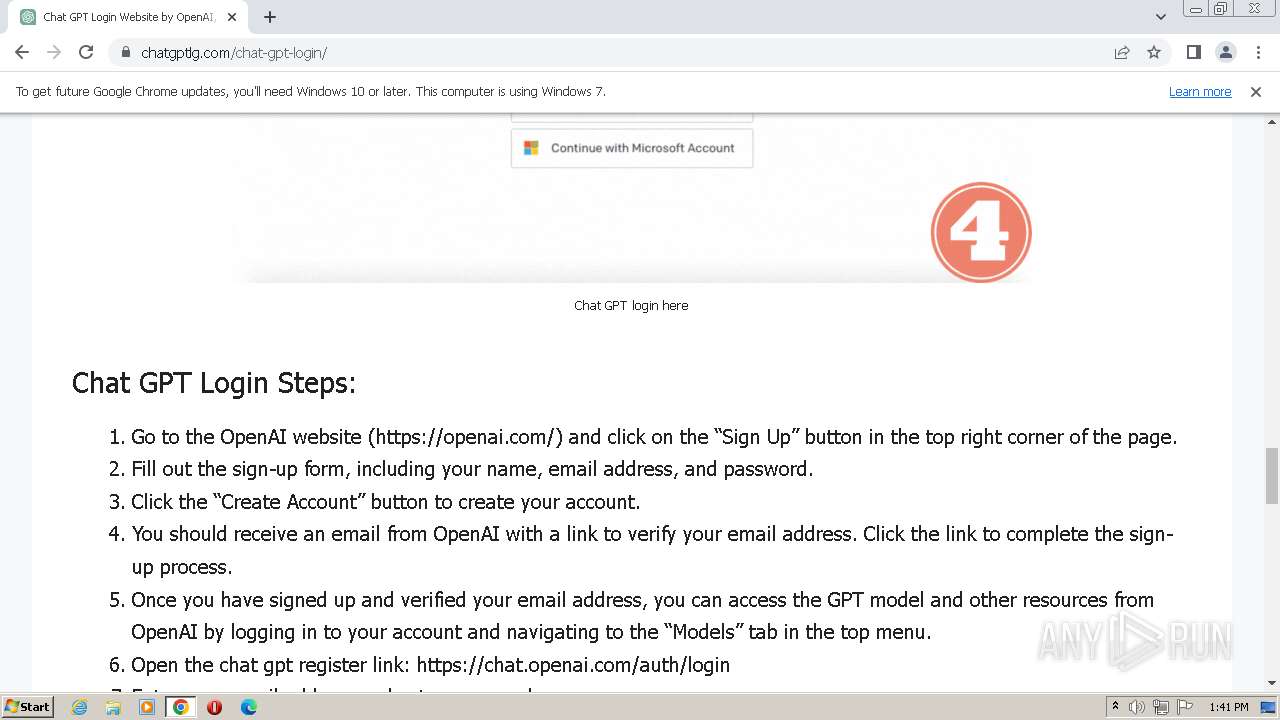Share this page icon in address bar
Screen dimensions: 1280x720
[x=1122, y=52]
